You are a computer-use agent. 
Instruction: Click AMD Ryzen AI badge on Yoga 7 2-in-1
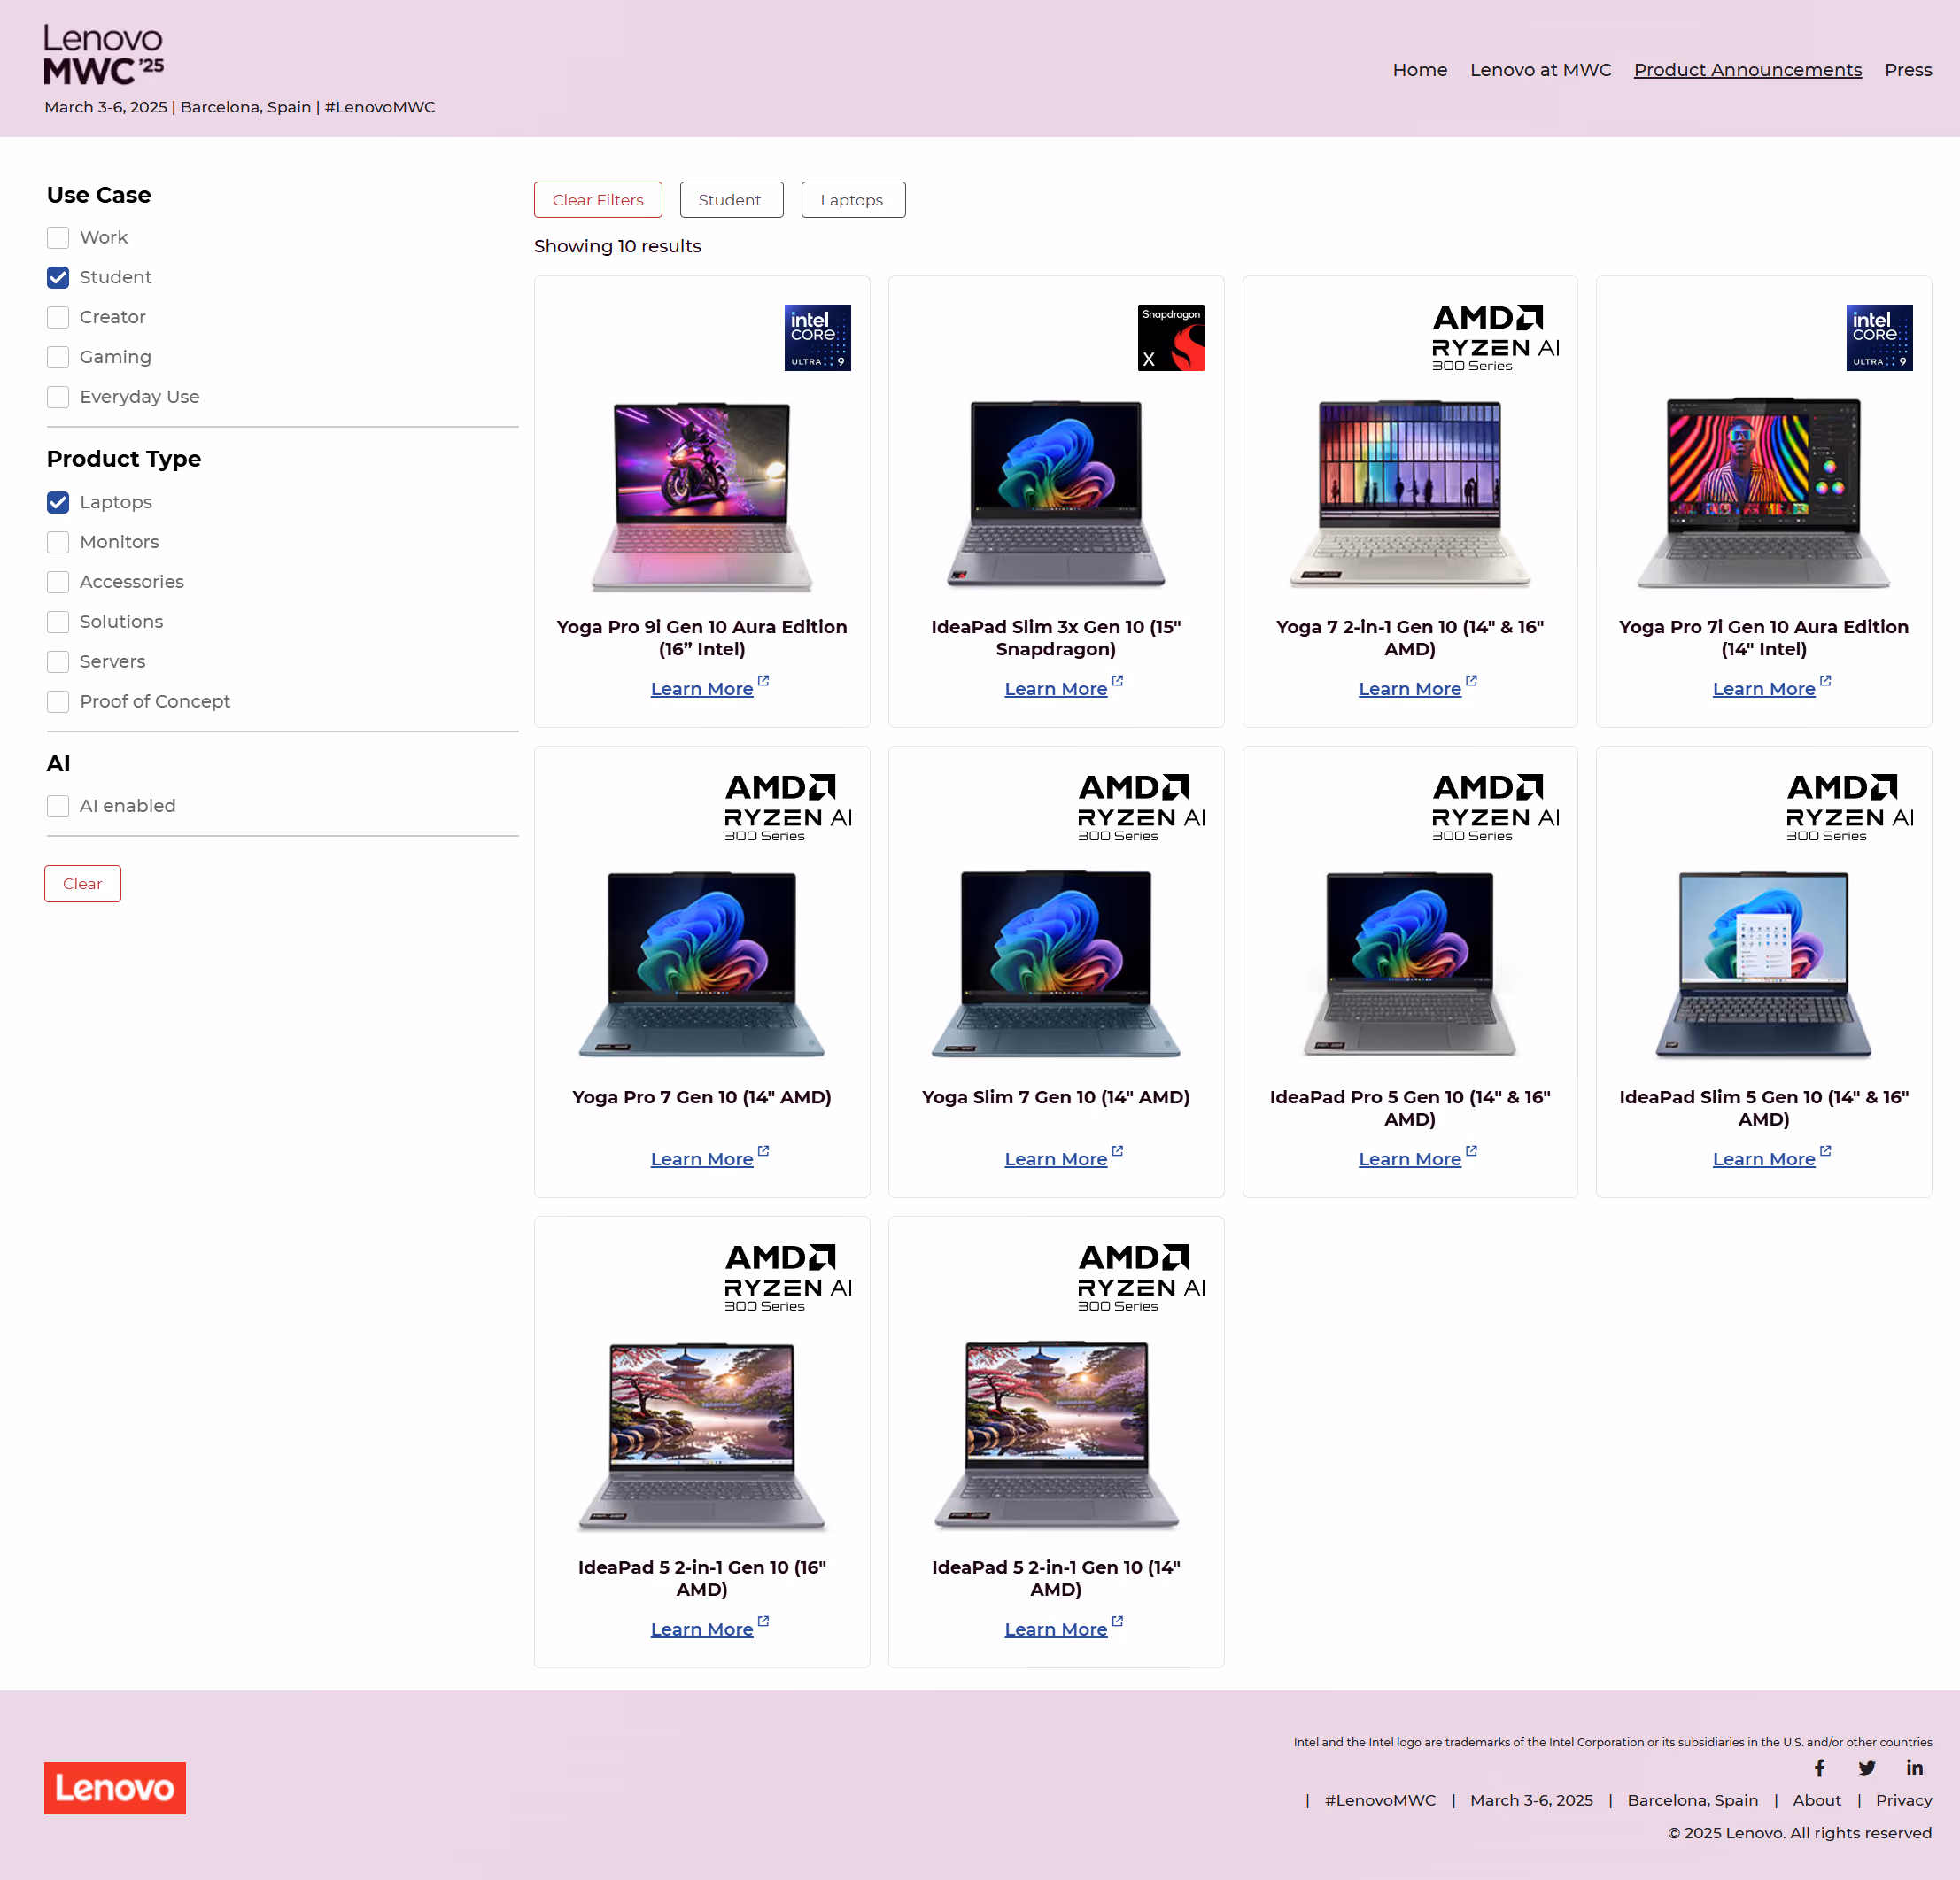(1495, 338)
